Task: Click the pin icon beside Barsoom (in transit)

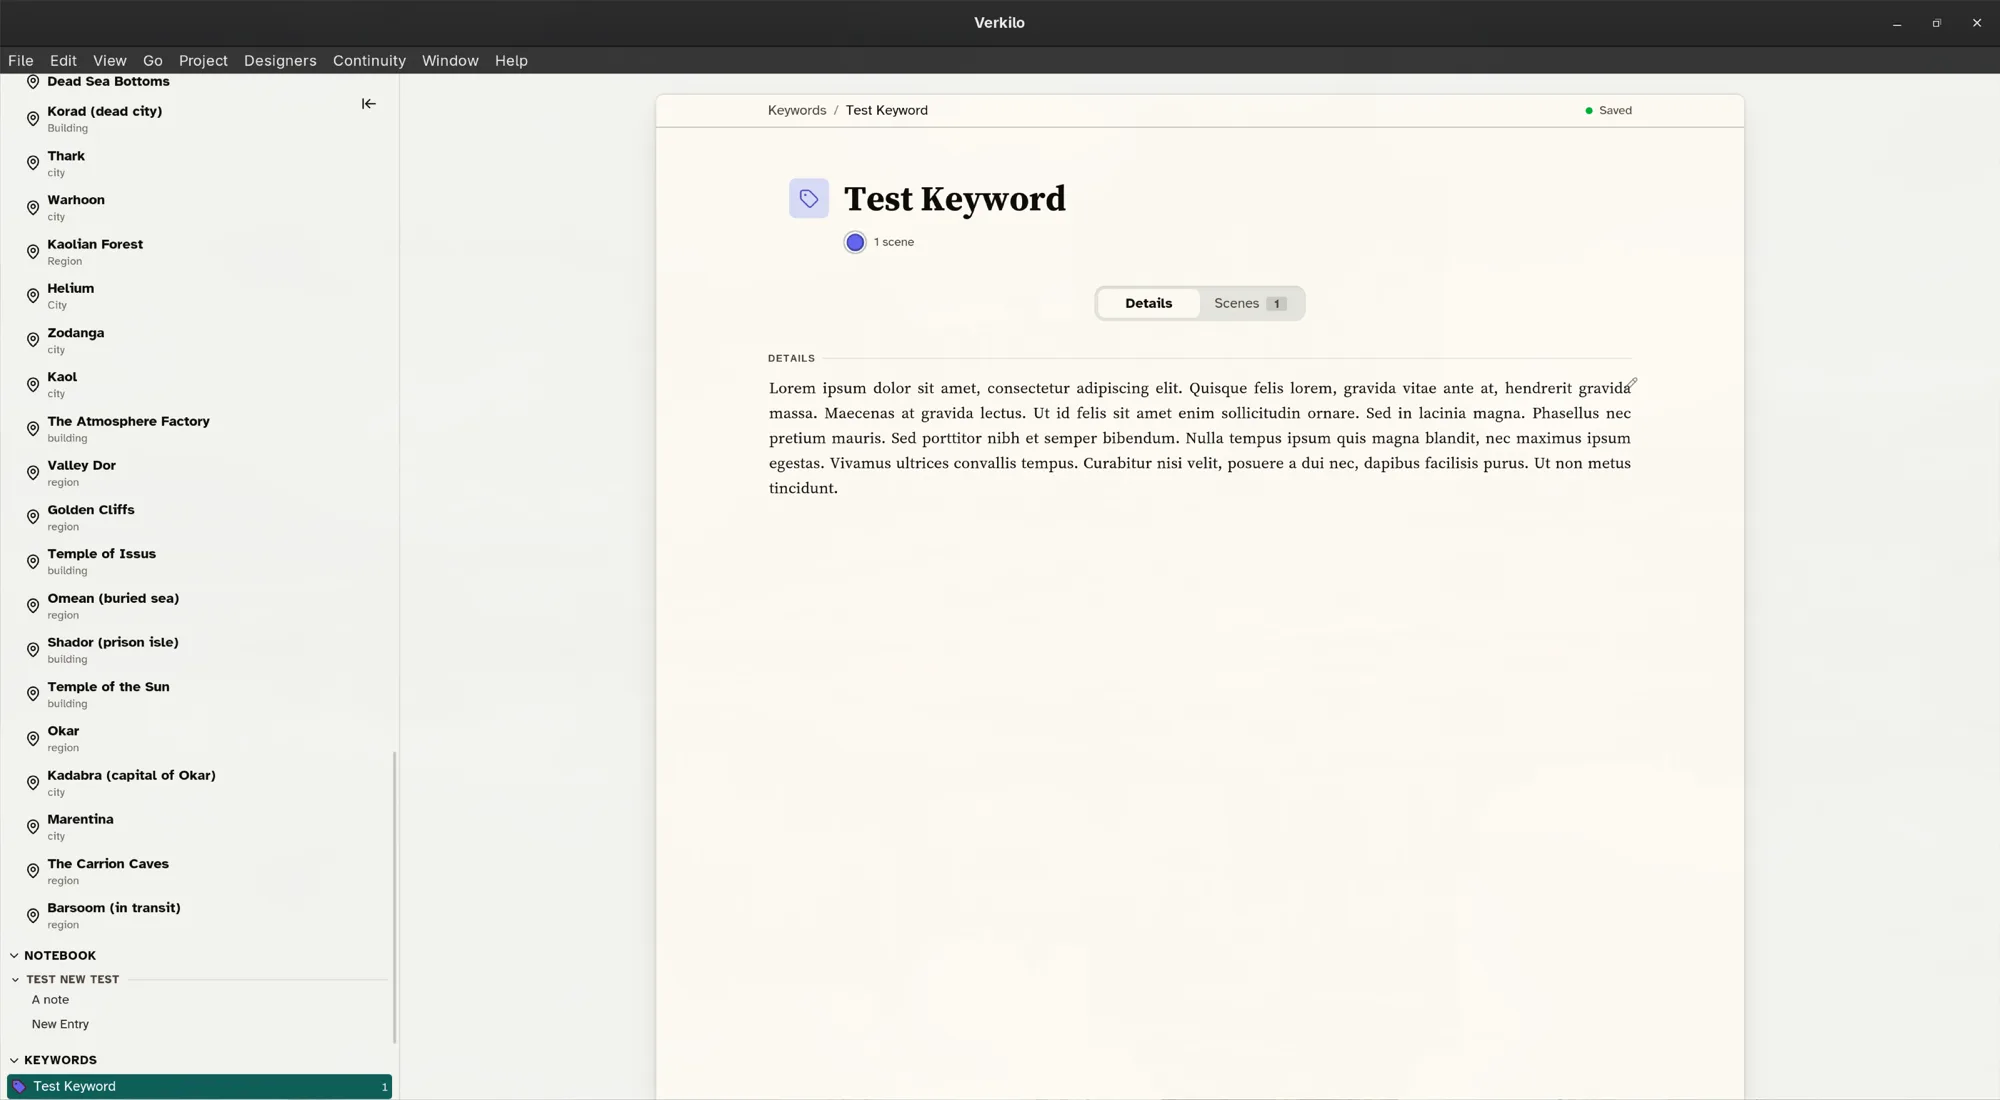Action: click(33, 916)
